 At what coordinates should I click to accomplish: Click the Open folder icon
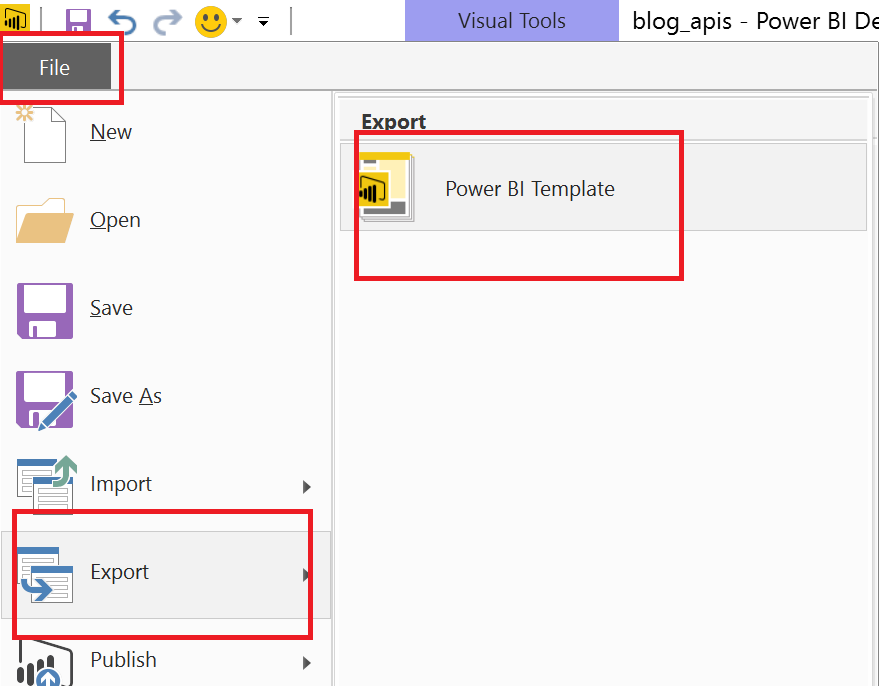44,221
